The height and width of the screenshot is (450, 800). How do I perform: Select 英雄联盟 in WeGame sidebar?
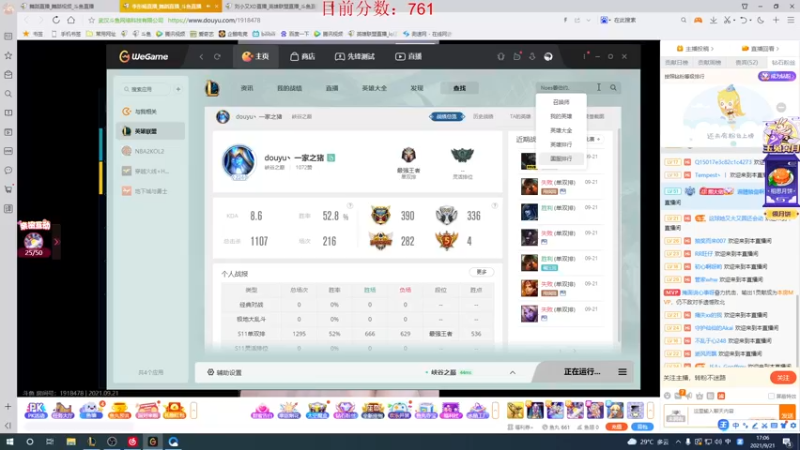150,131
